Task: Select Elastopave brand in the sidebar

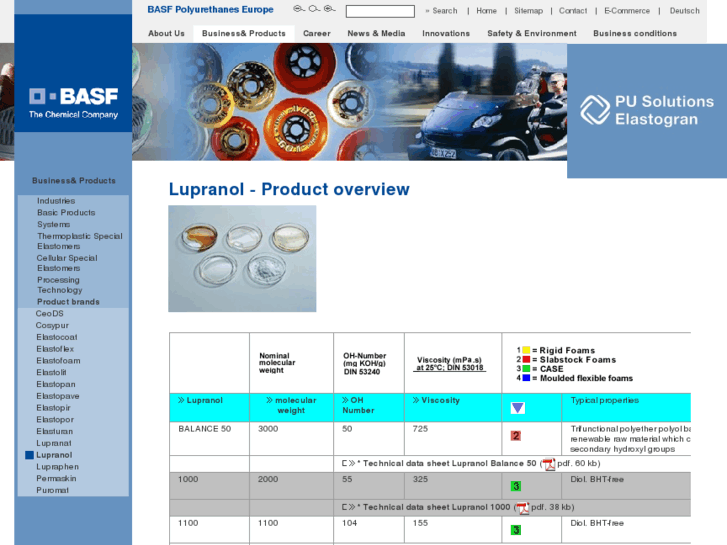Action: [58, 396]
